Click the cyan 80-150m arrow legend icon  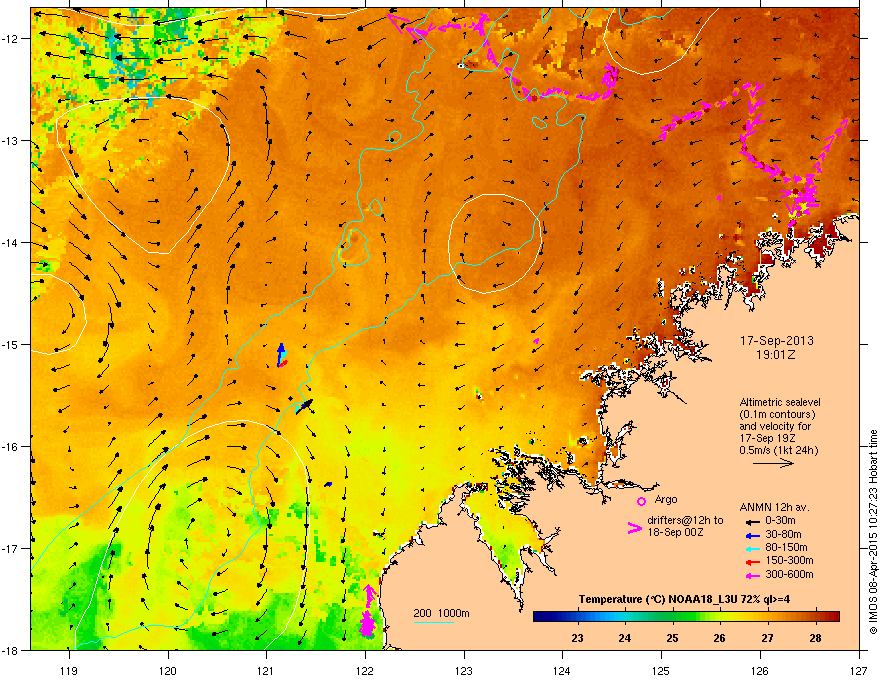click(x=752, y=548)
